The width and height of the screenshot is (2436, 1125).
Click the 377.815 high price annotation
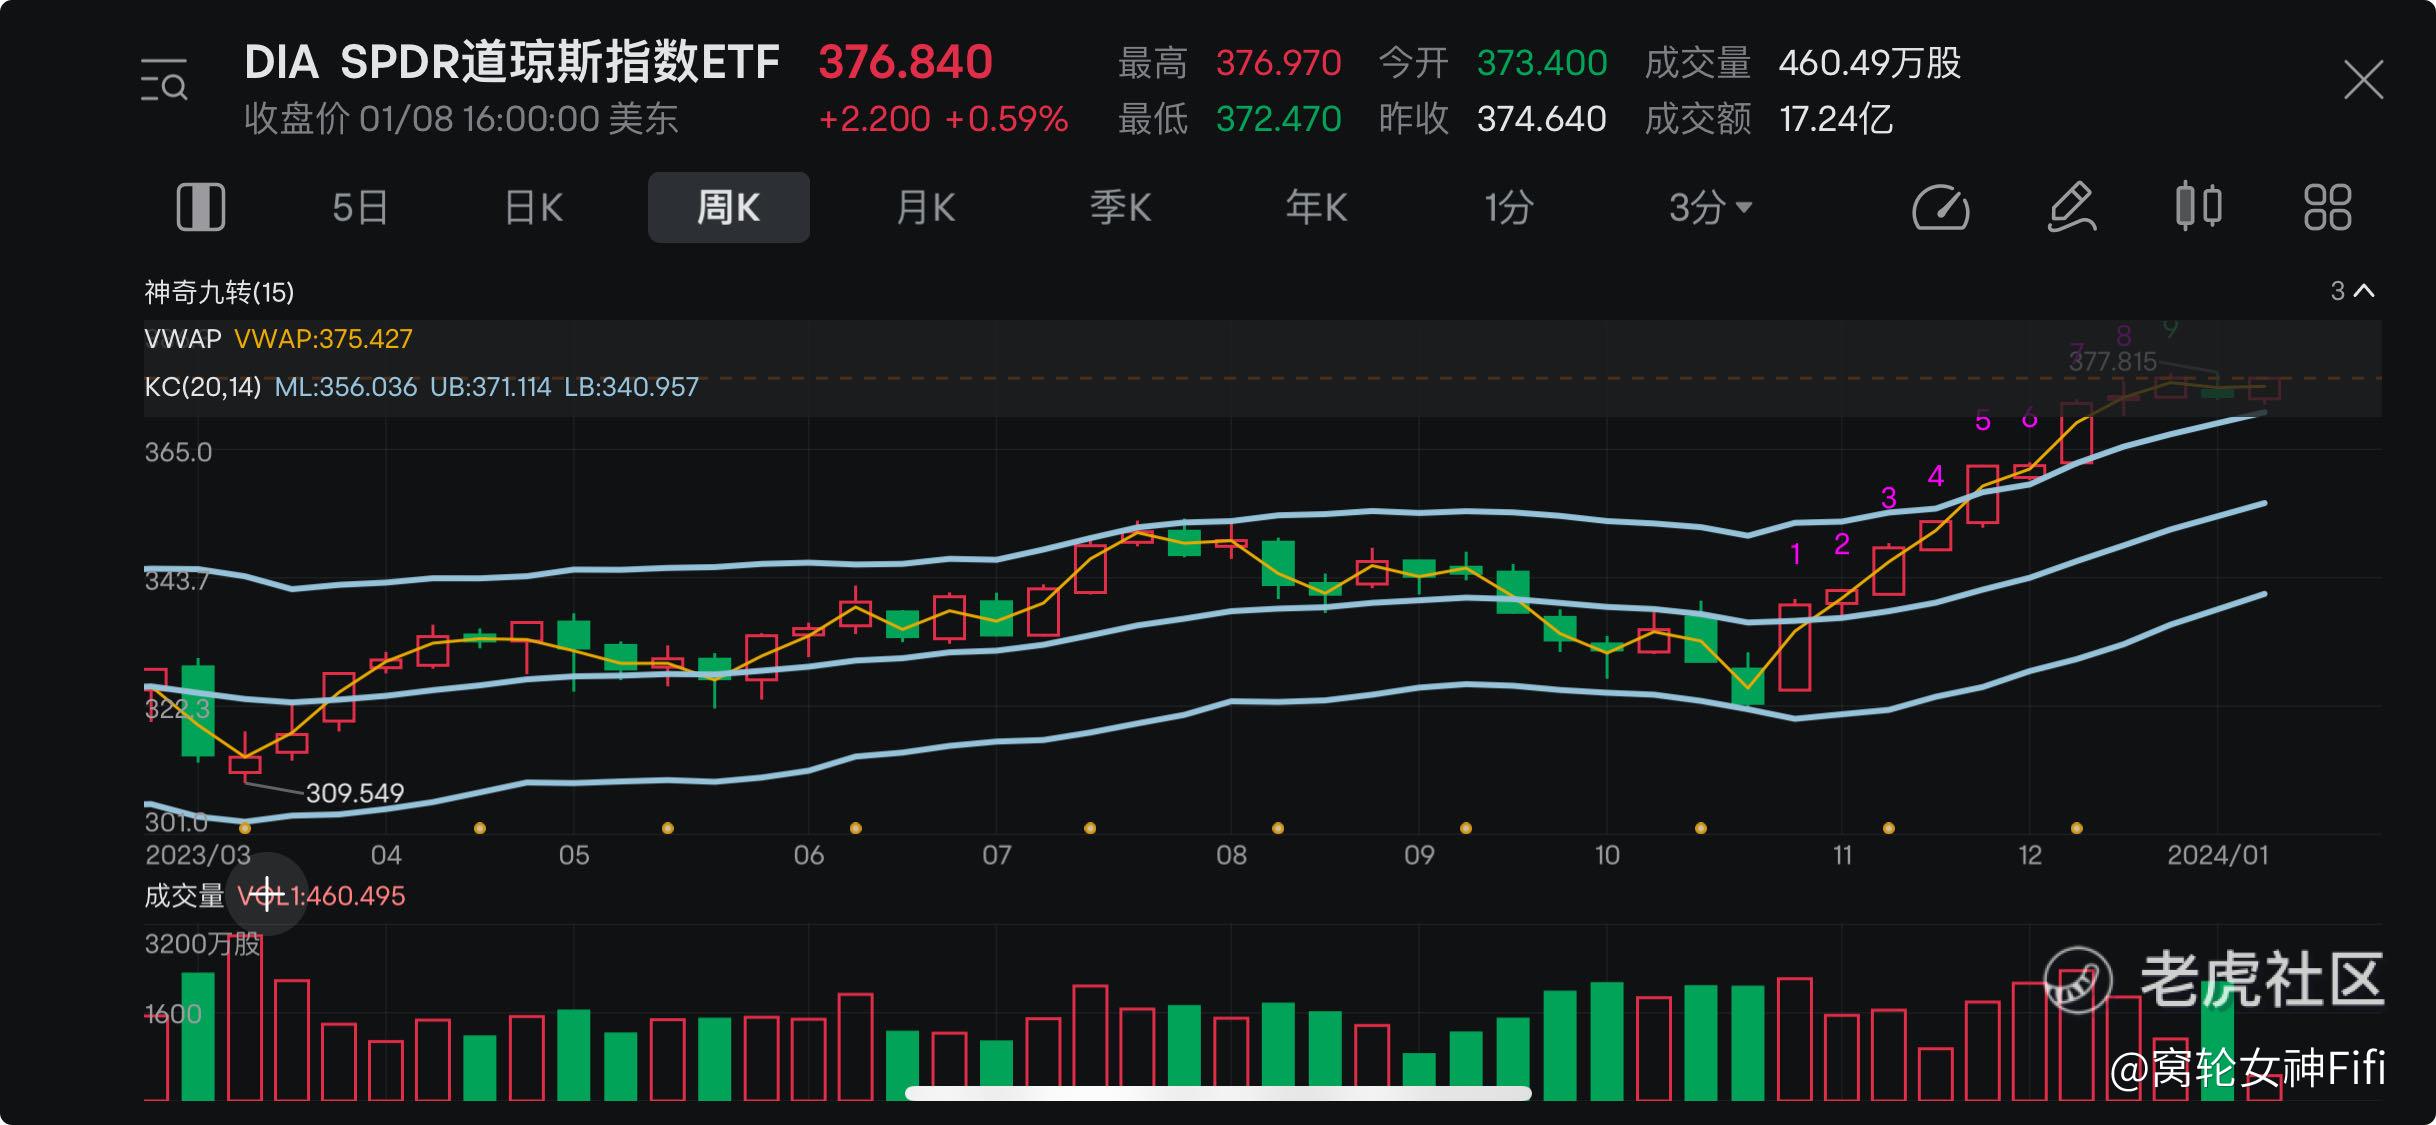click(2112, 361)
